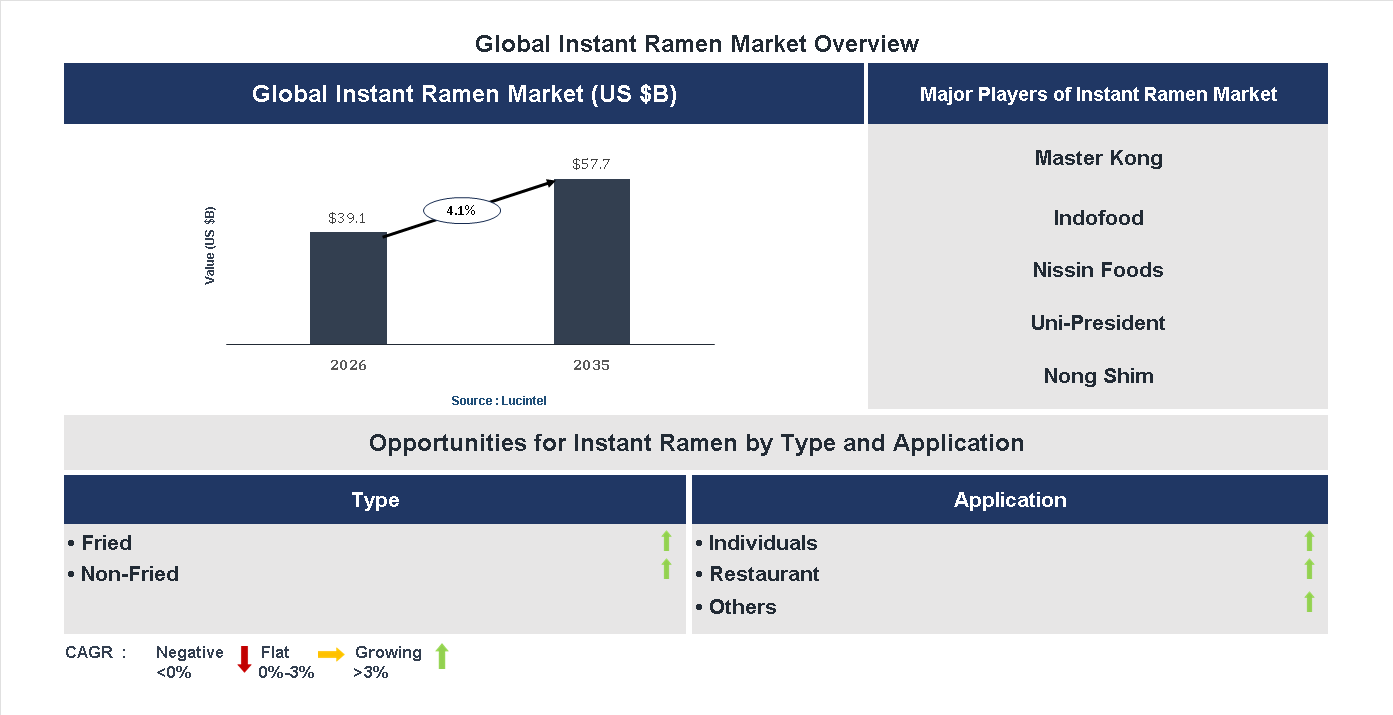Open the Source: Lucintel link

[x=498, y=400]
